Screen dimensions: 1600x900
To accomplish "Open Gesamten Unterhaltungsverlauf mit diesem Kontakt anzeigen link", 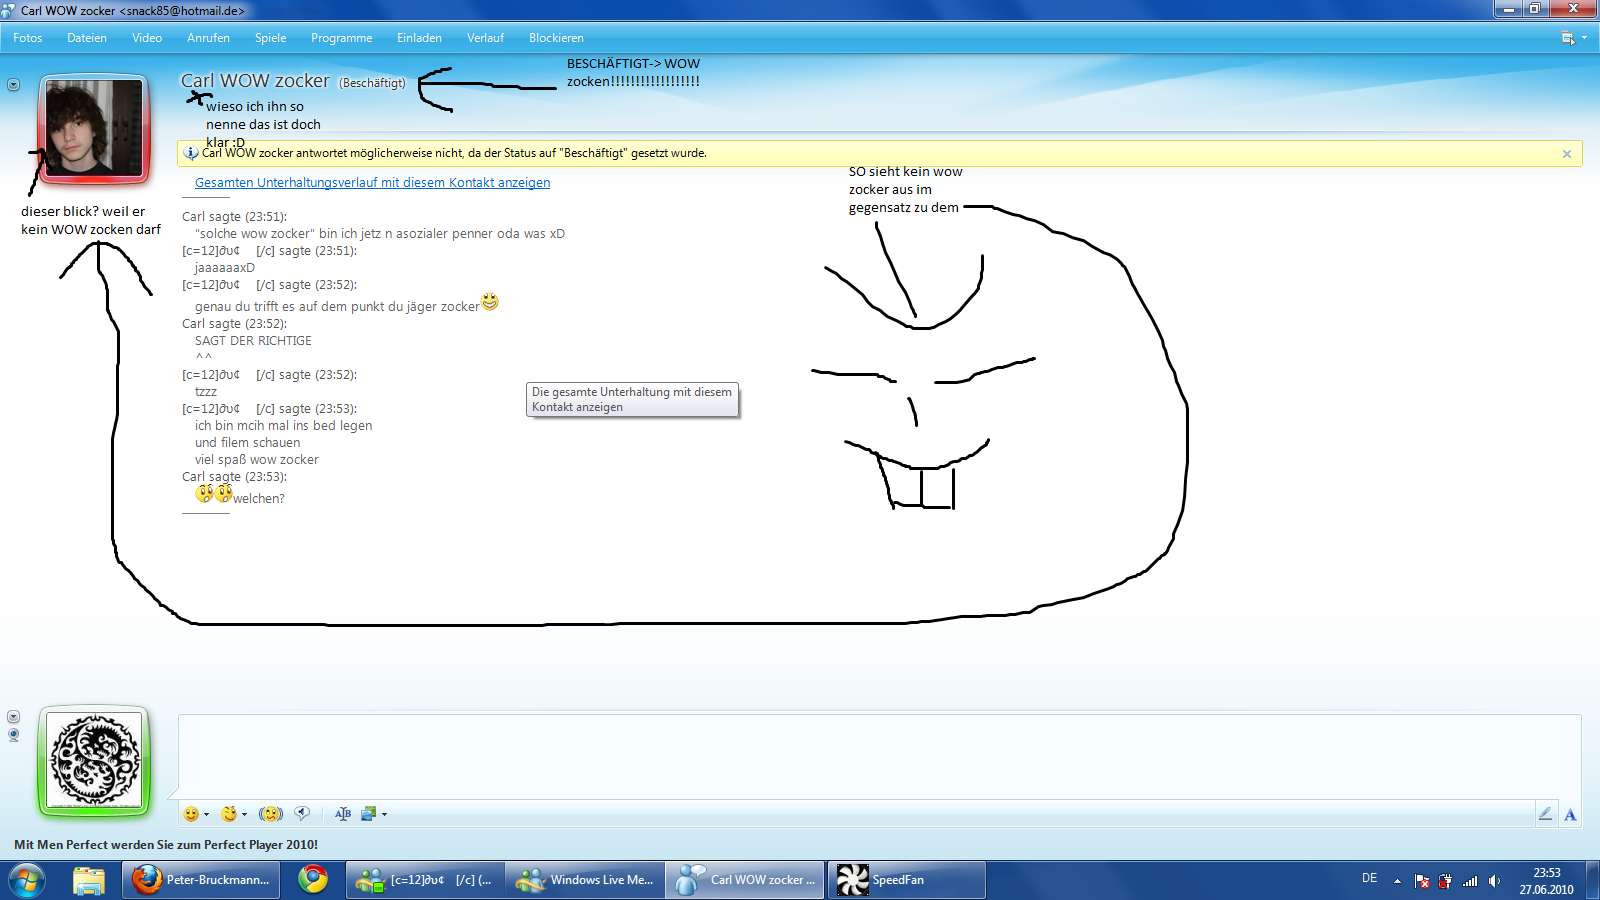I will point(372,182).
